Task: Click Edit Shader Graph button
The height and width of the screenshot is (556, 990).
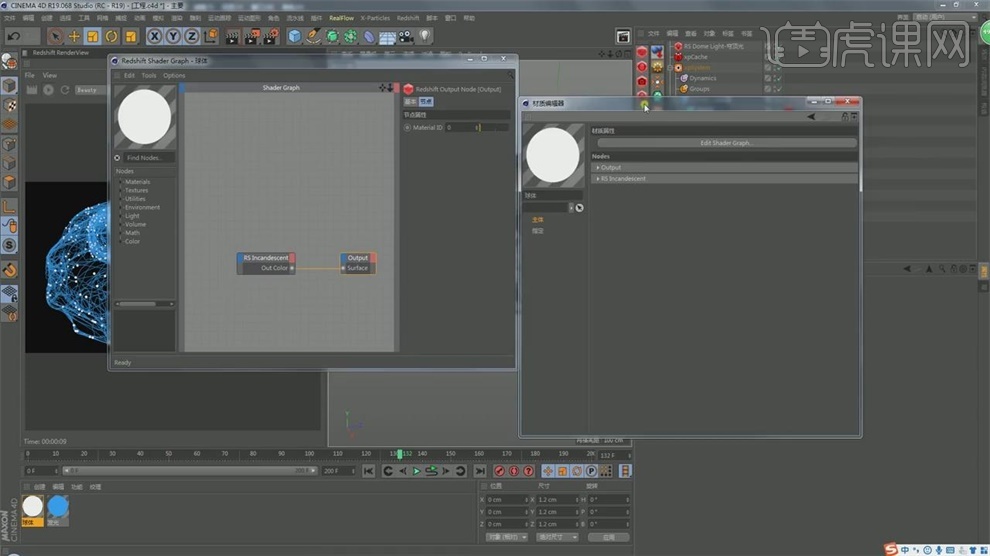Action: (726, 143)
